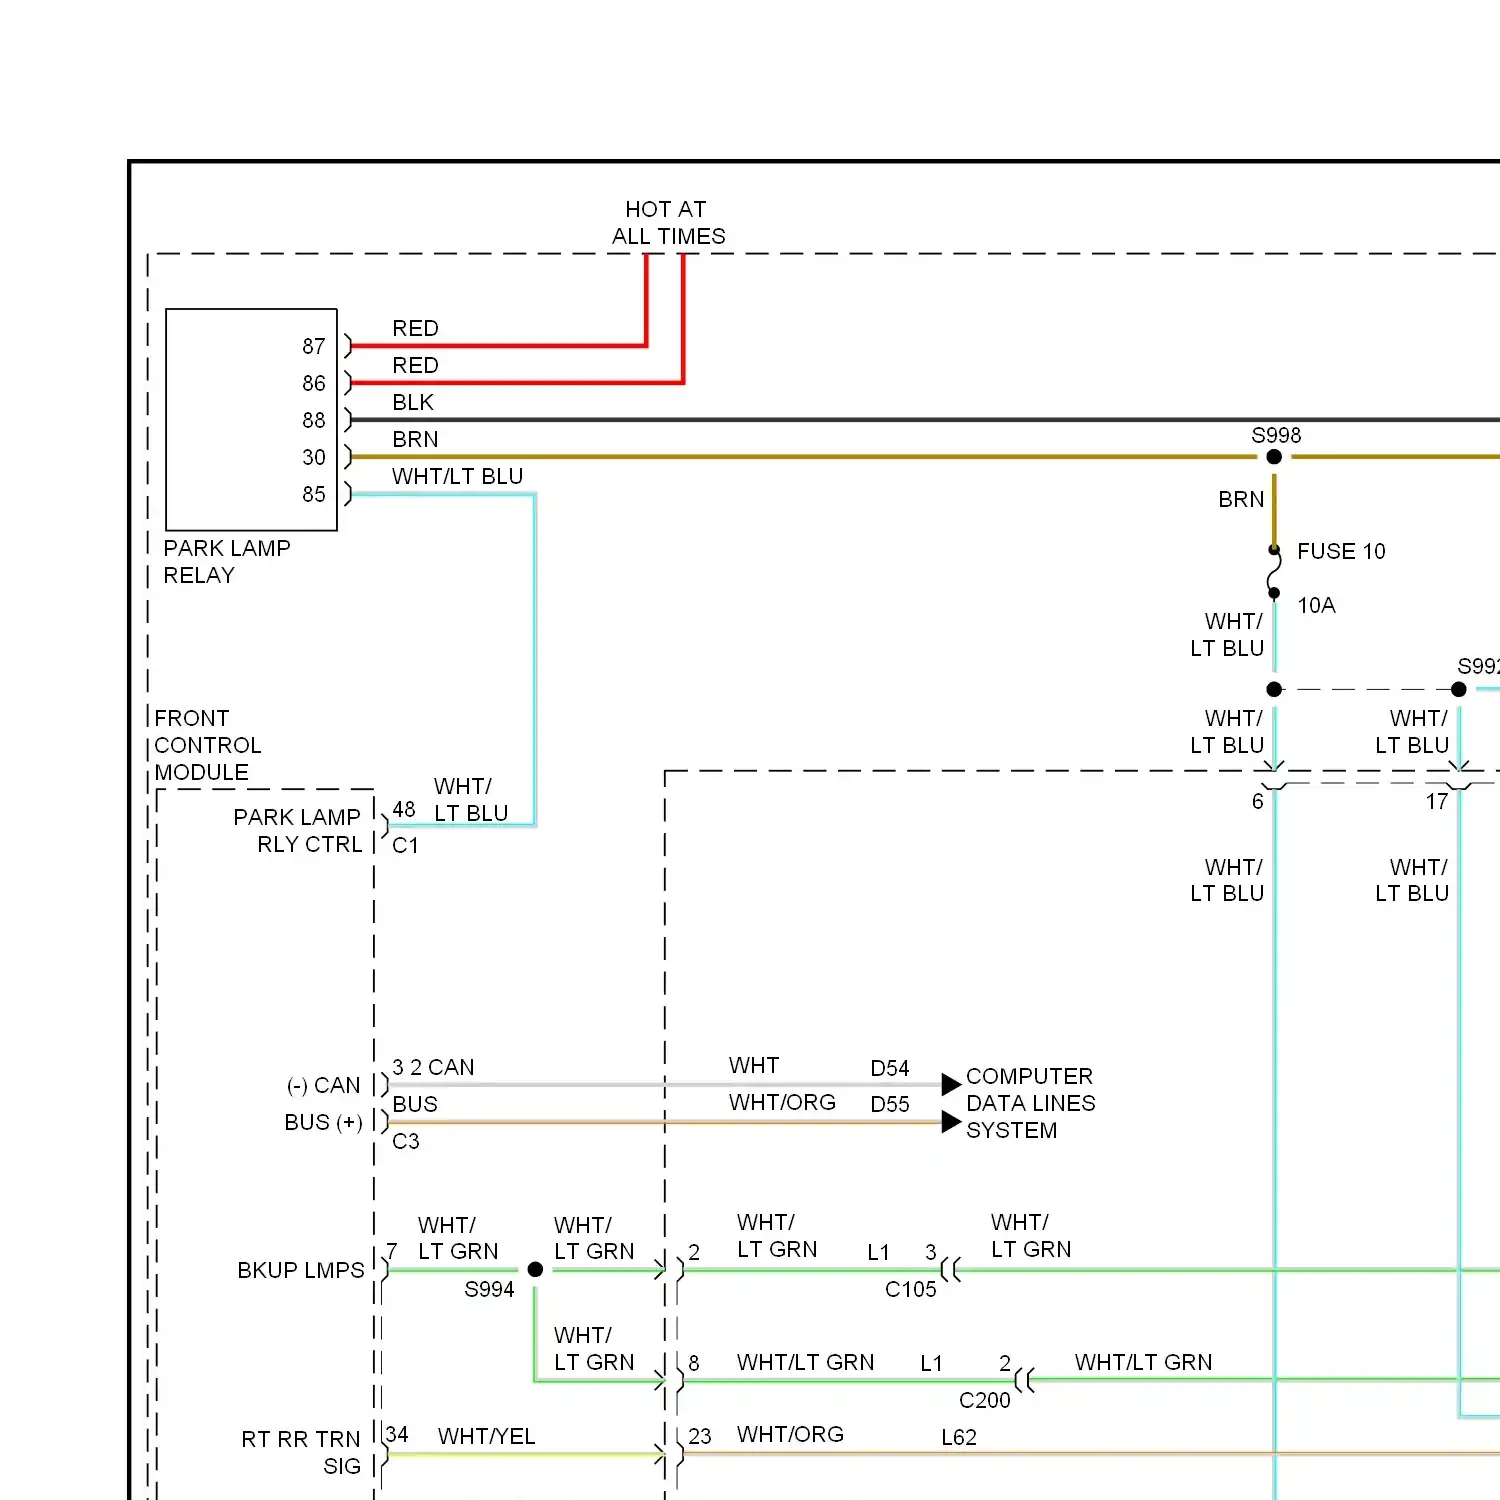
Task: Click relay terminal number 30
Action: (x=314, y=457)
